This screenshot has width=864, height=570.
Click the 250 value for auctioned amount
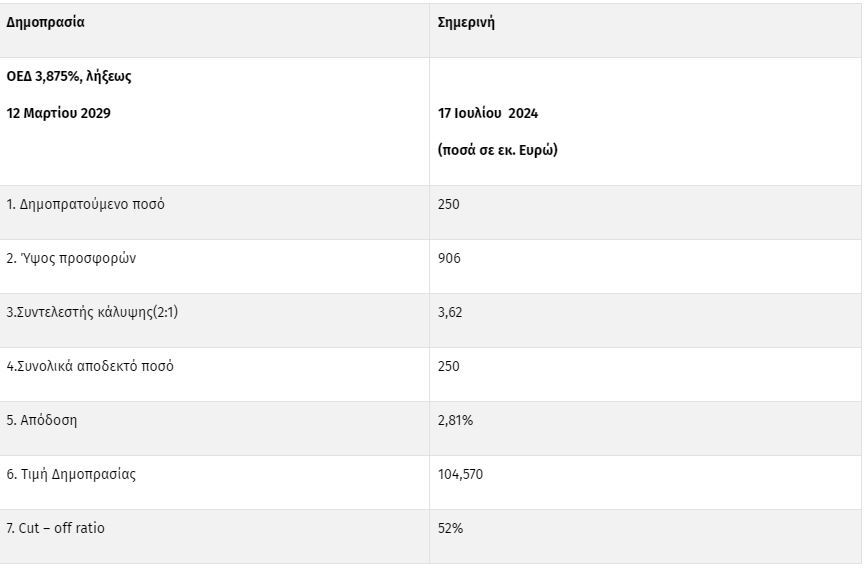449,205
